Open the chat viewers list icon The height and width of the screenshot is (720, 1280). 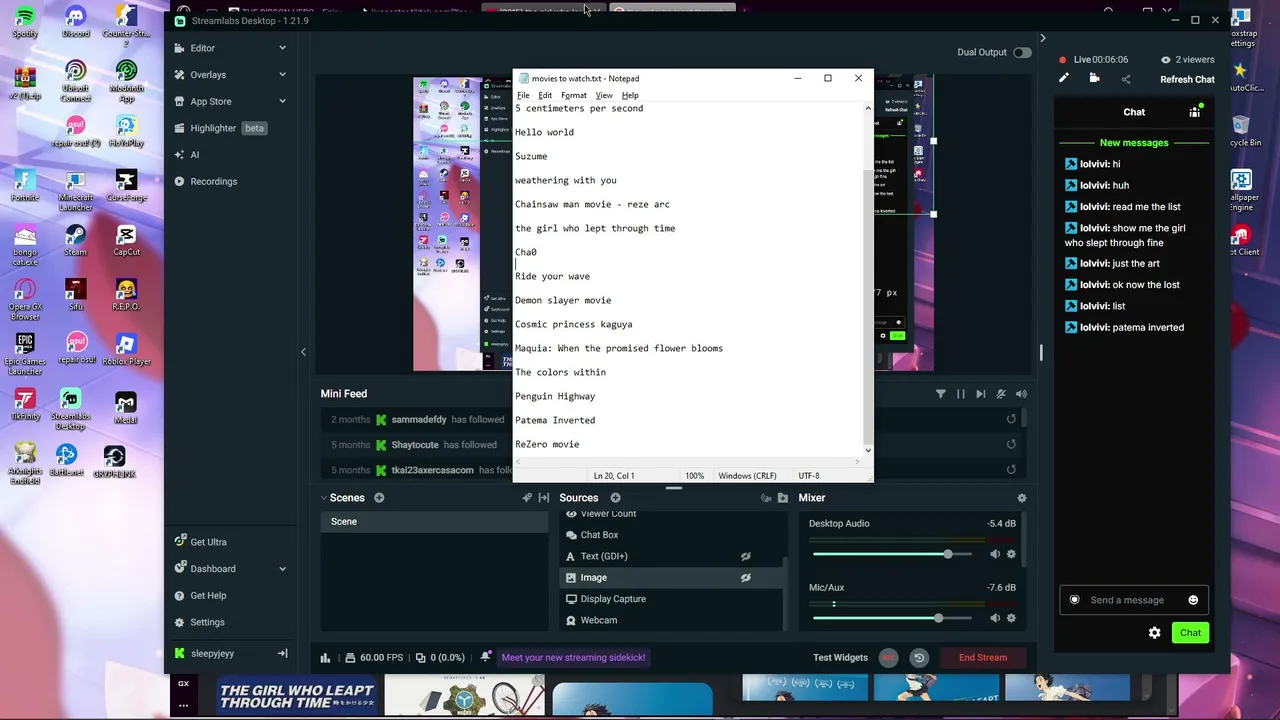coord(1195,112)
